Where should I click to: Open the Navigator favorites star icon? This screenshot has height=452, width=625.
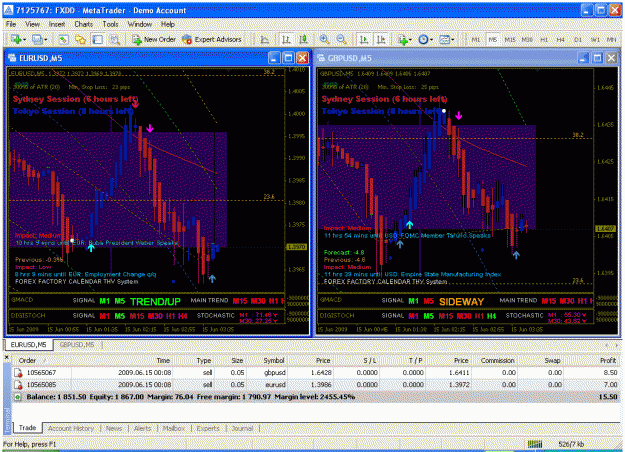click(81, 39)
